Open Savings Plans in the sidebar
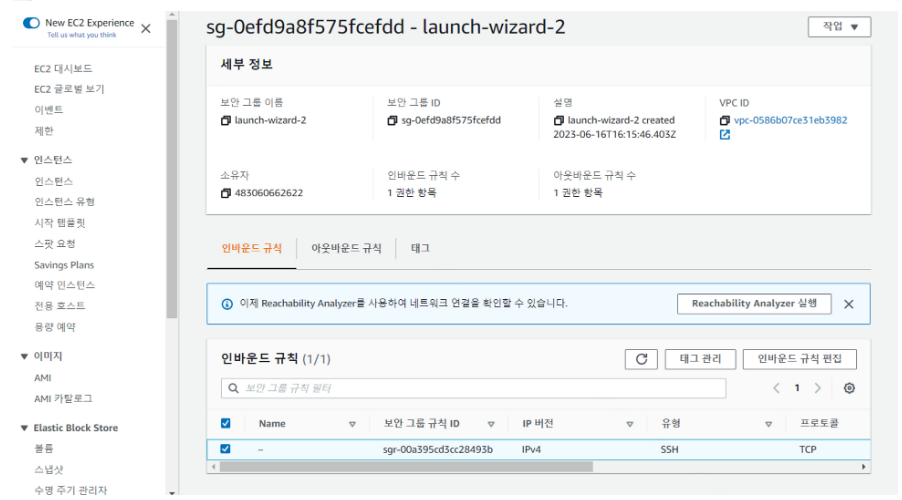This screenshot has width=902, height=500. coord(64,265)
